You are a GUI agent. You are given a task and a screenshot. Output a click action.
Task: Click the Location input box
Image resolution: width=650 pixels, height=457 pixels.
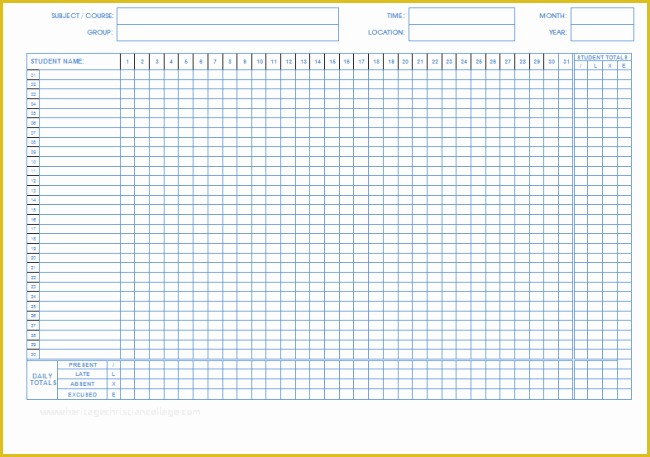tap(461, 32)
